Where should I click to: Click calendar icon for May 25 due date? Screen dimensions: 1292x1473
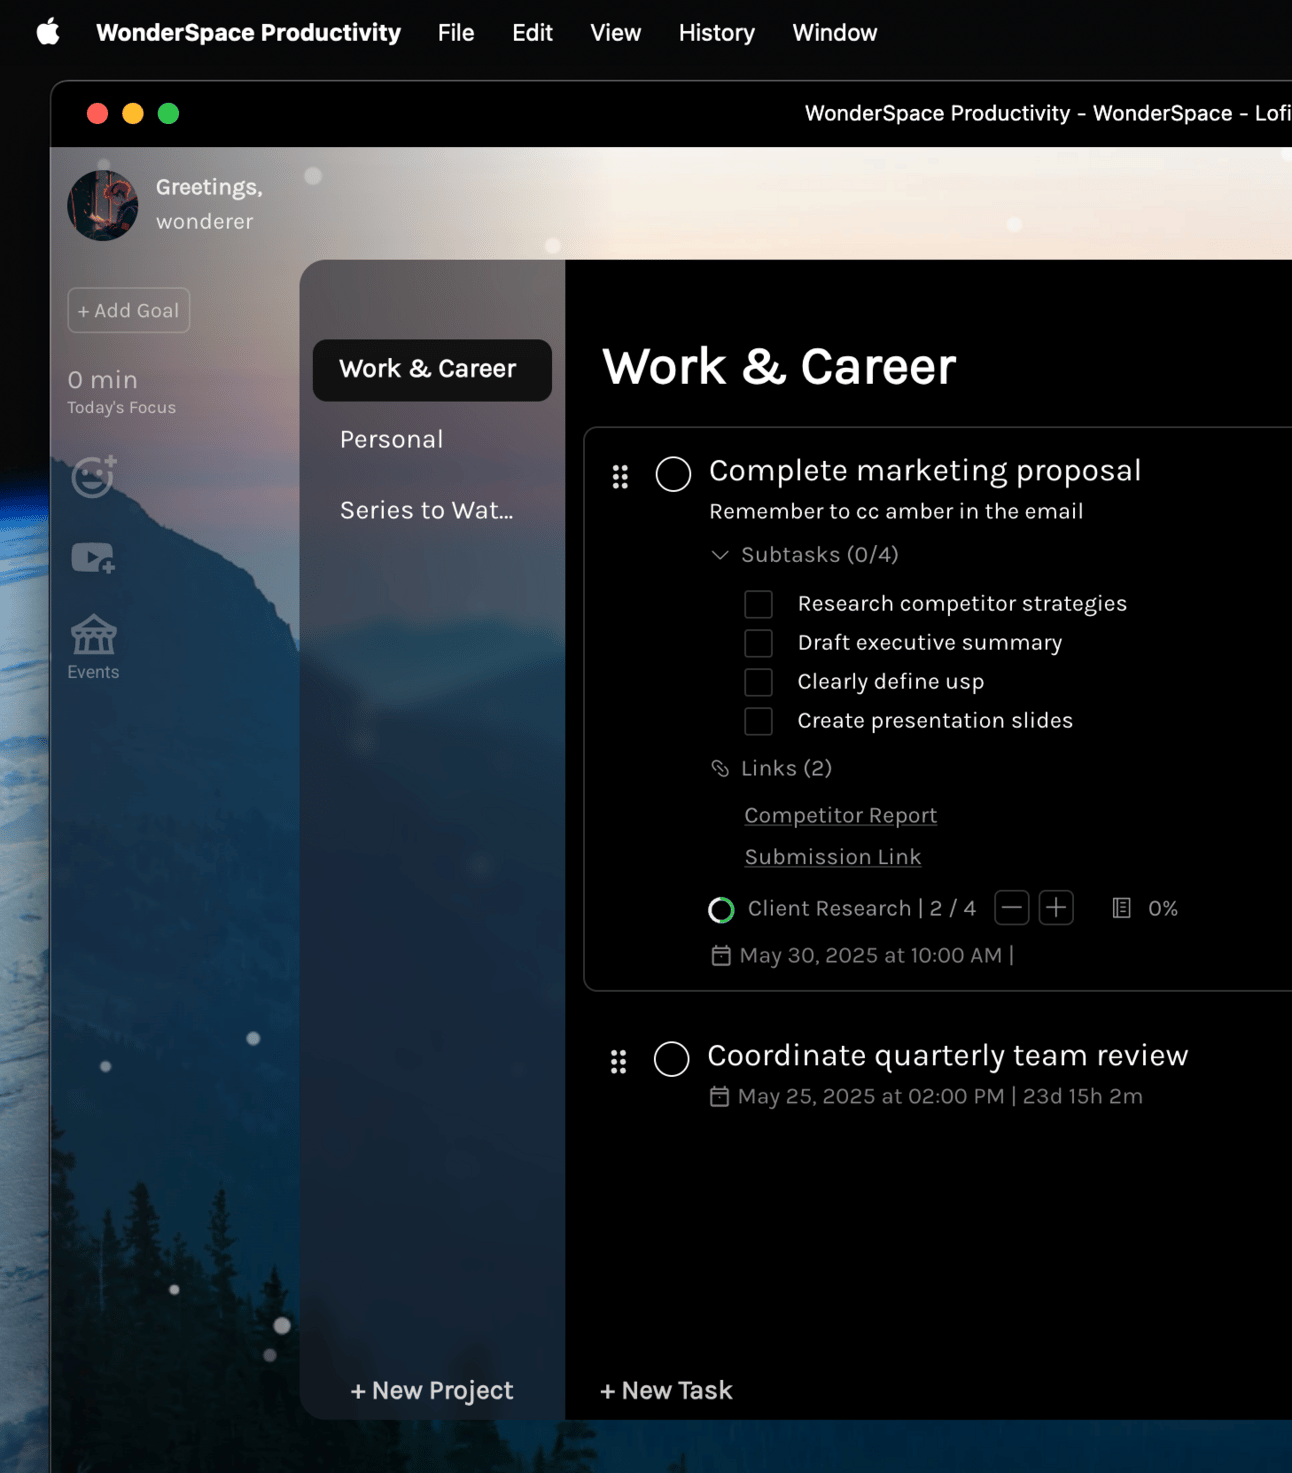tap(719, 1097)
